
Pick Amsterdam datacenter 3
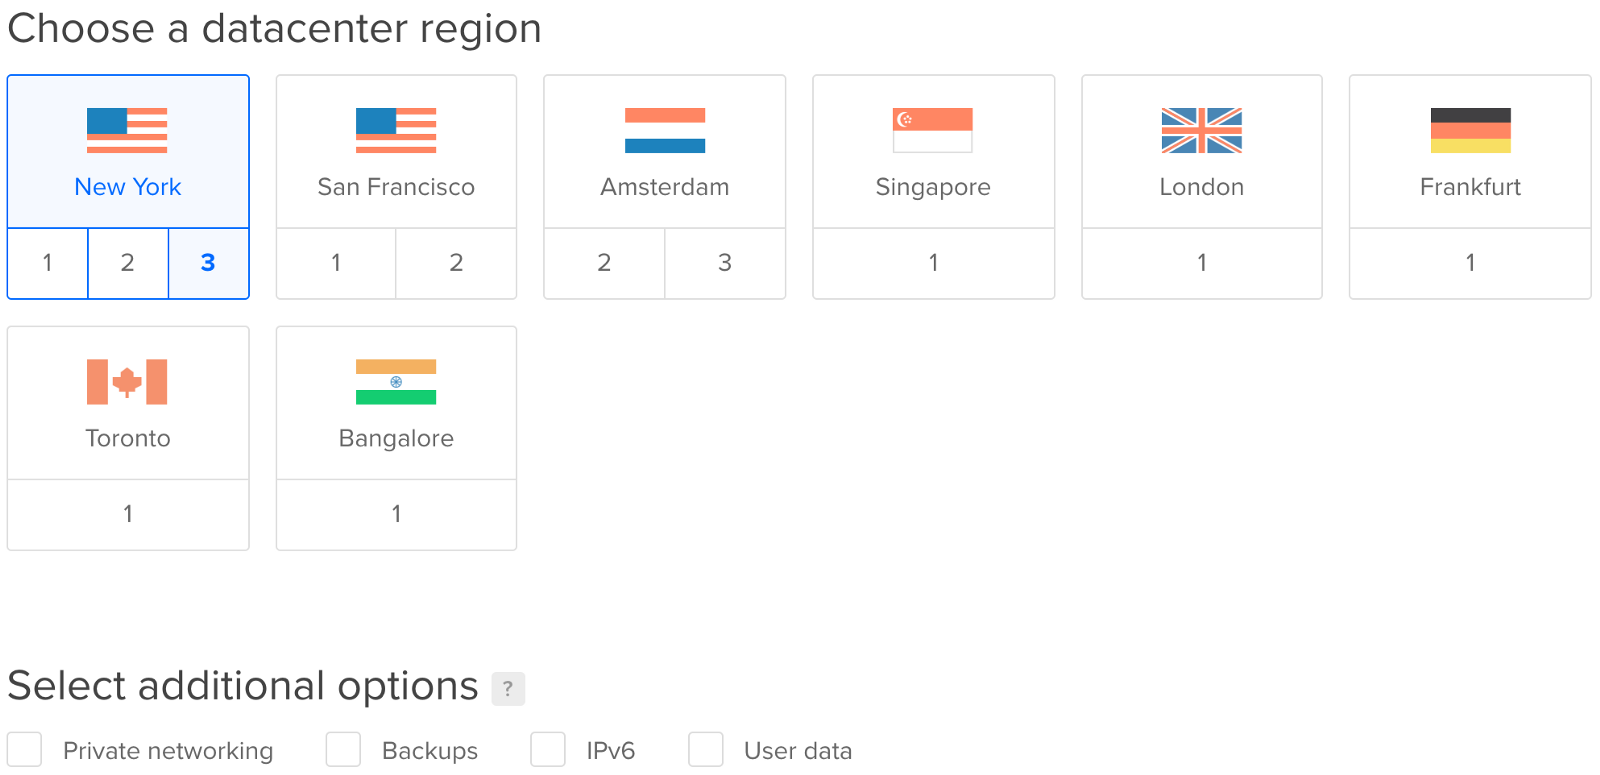coord(725,263)
